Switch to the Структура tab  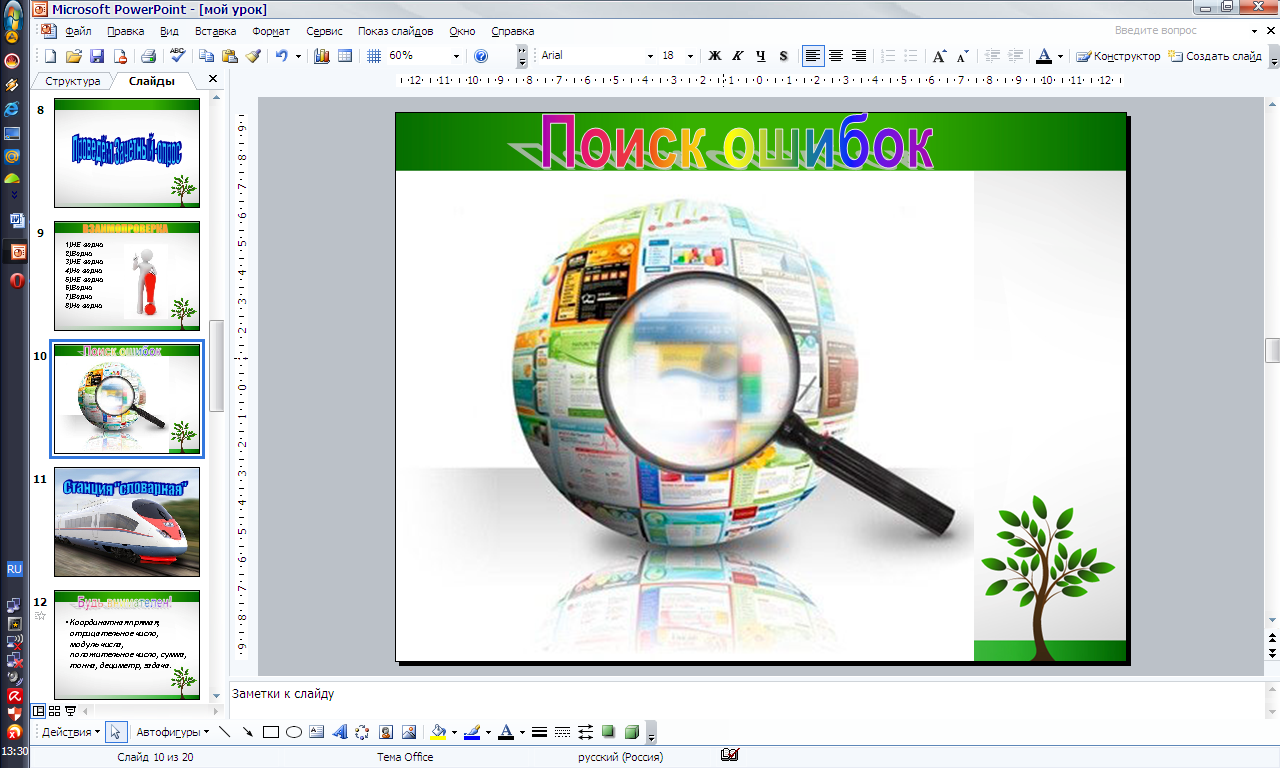coord(73,81)
